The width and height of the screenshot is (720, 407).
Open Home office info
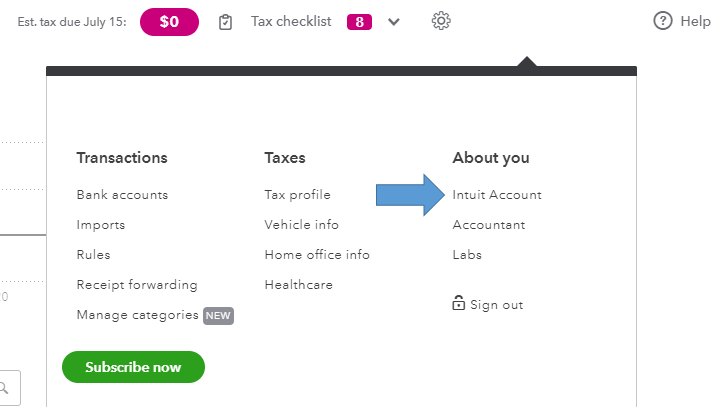coord(317,255)
